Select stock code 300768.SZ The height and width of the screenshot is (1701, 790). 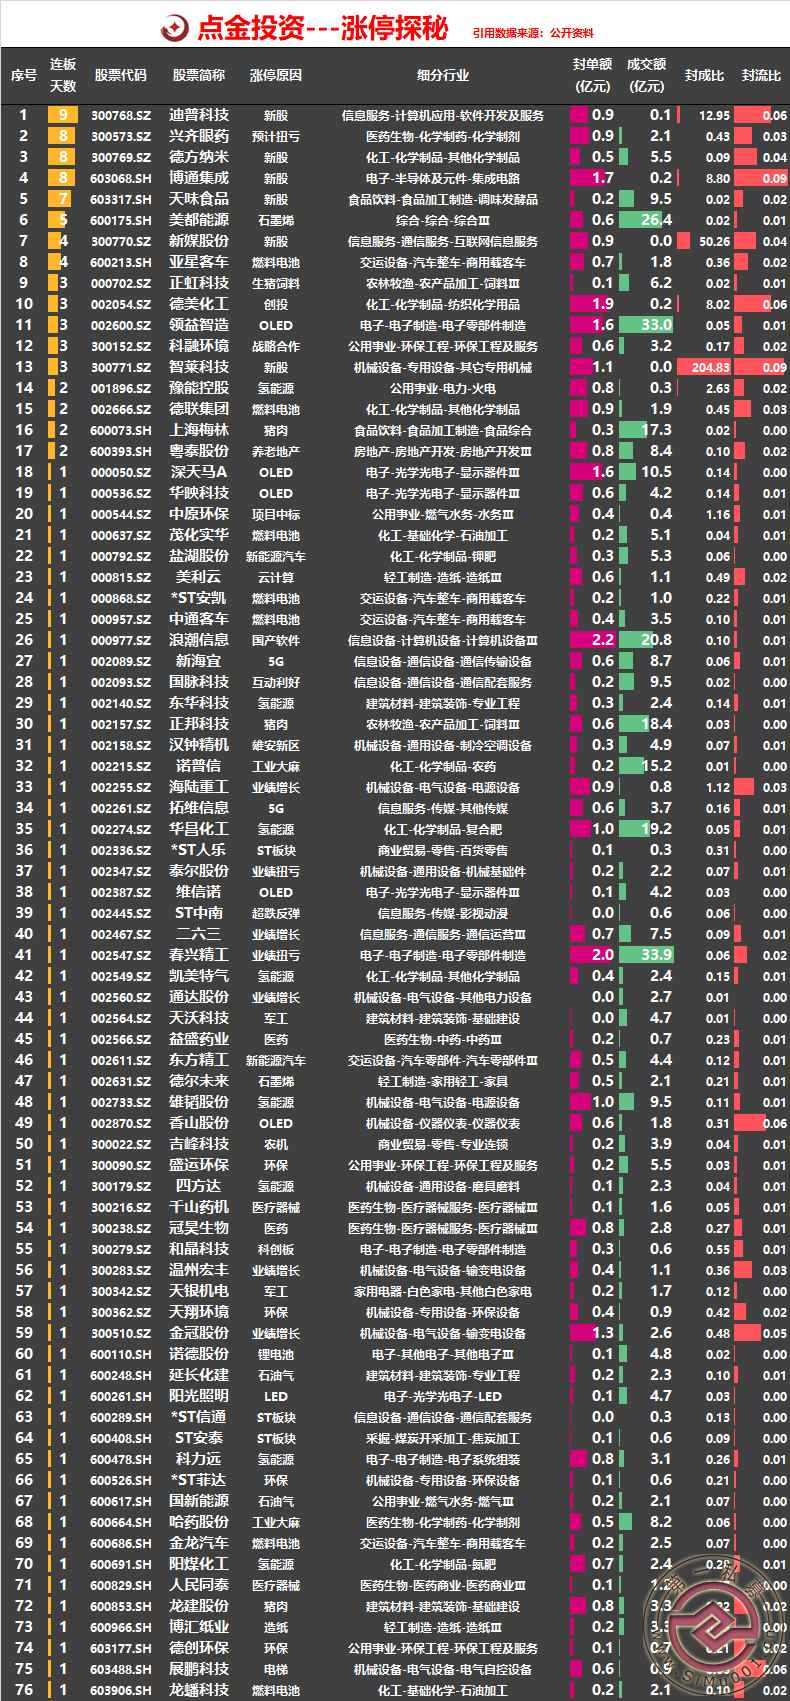click(121, 116)
